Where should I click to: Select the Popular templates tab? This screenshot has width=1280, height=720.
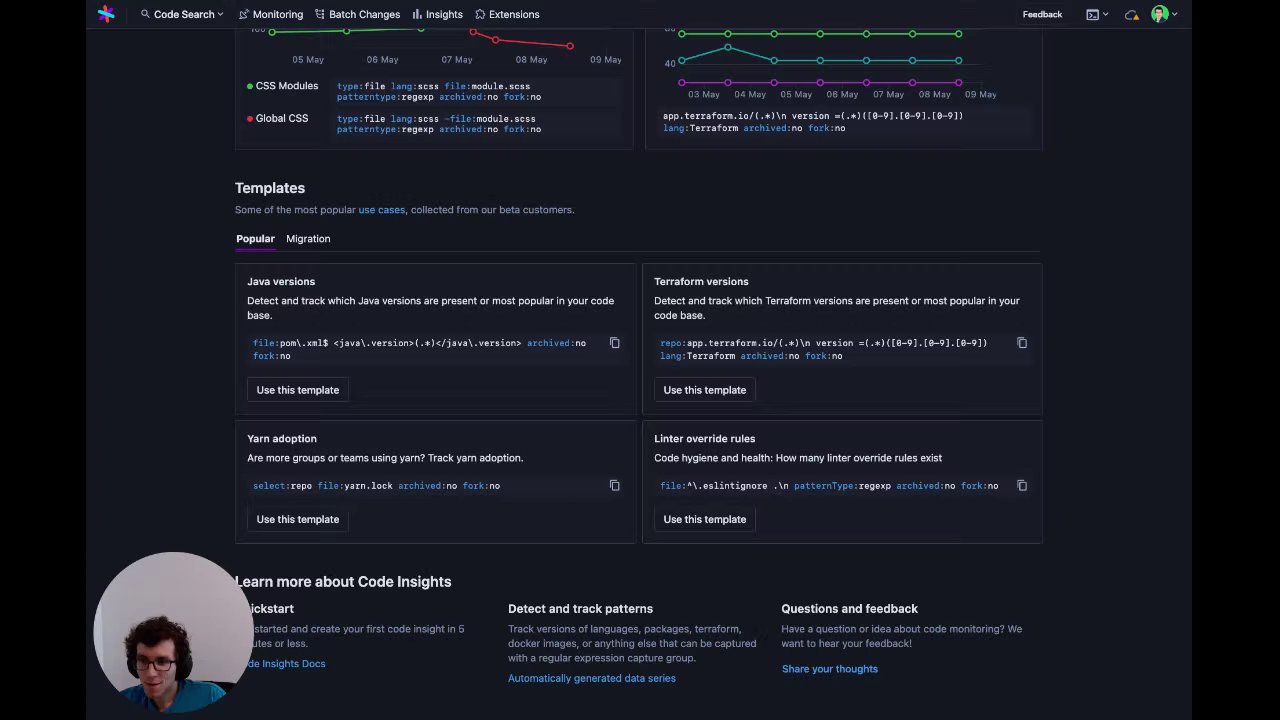[255, 239]
